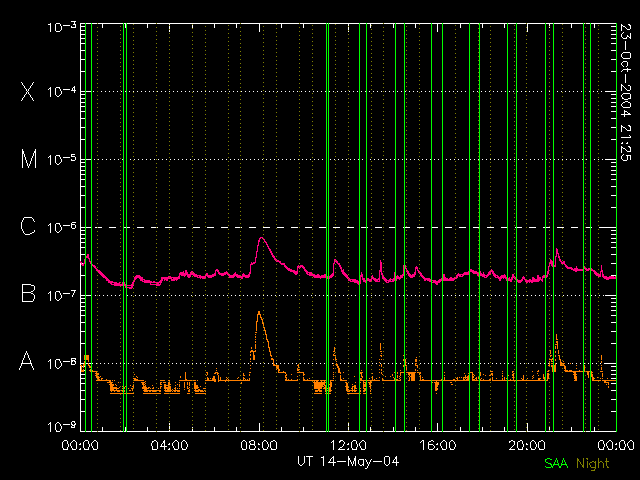
Task: Click the 04:00 time axis label
Action: [x=169, y=445]
